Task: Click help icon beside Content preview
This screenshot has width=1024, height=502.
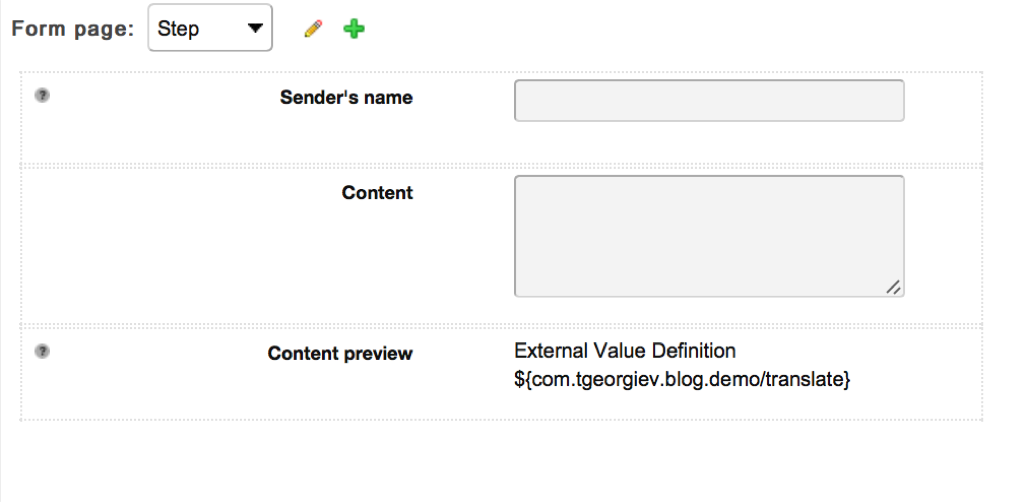Action: coord(42,351)
